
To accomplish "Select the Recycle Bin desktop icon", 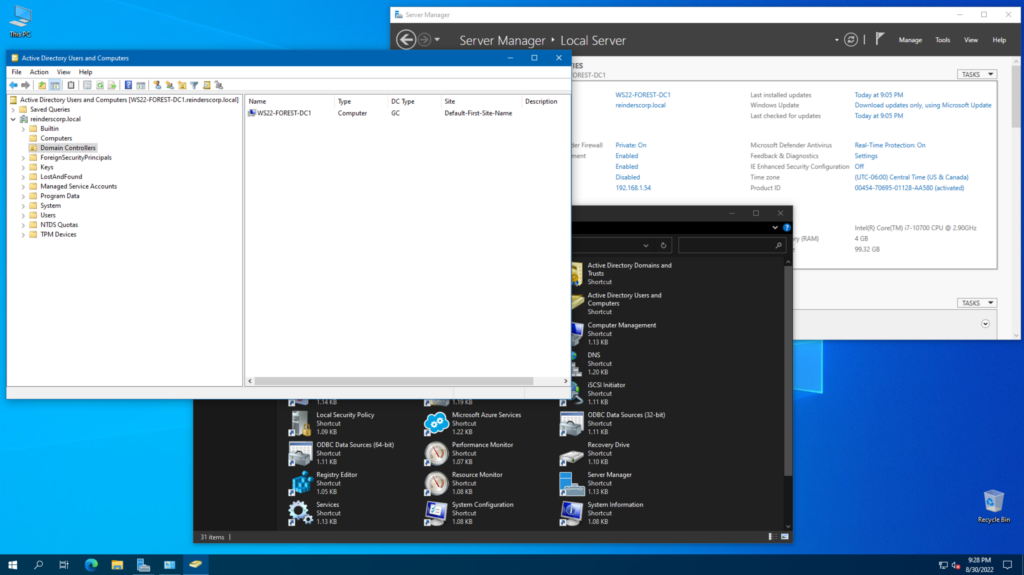I will tap(993, 506).
